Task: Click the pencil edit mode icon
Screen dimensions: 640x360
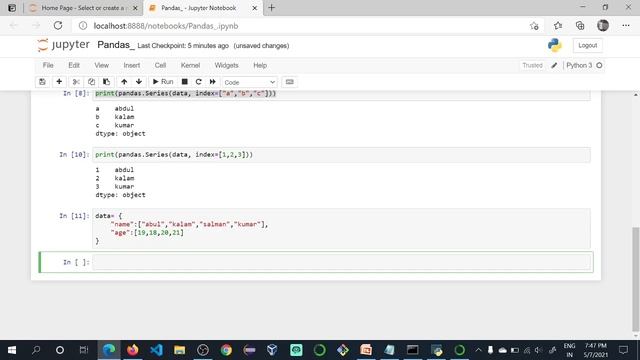Action: click(554, 65)
